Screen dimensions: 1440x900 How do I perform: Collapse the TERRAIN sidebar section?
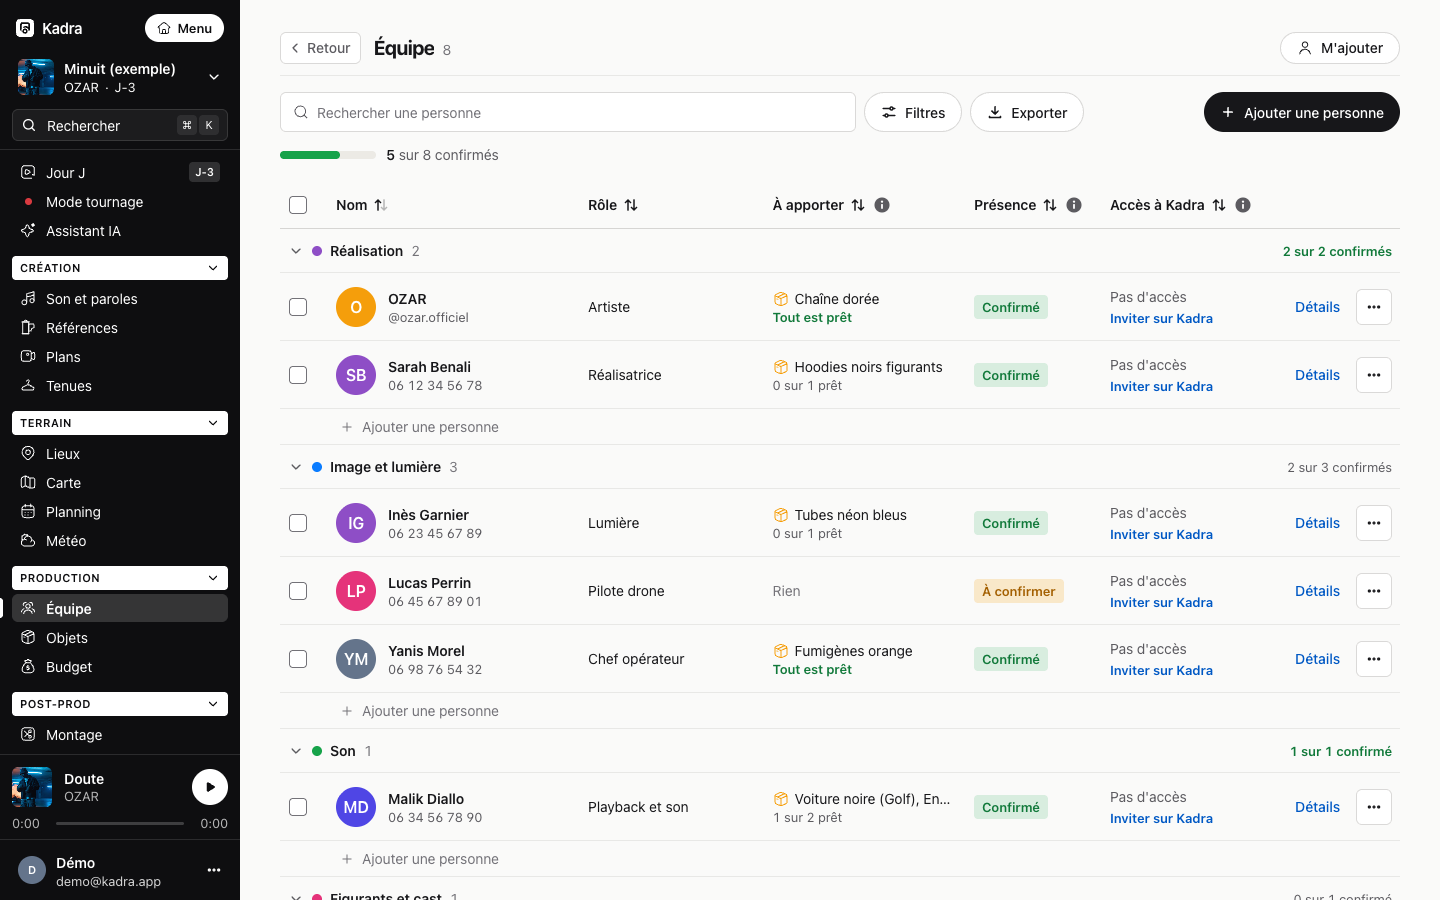(x=120, y=423)
